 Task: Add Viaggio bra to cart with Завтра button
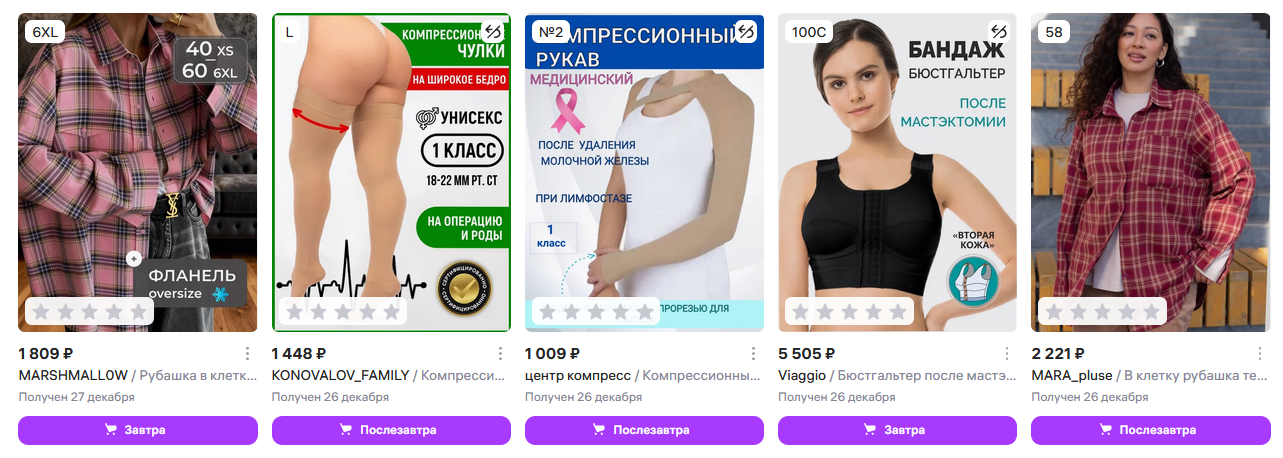point(897,430)
